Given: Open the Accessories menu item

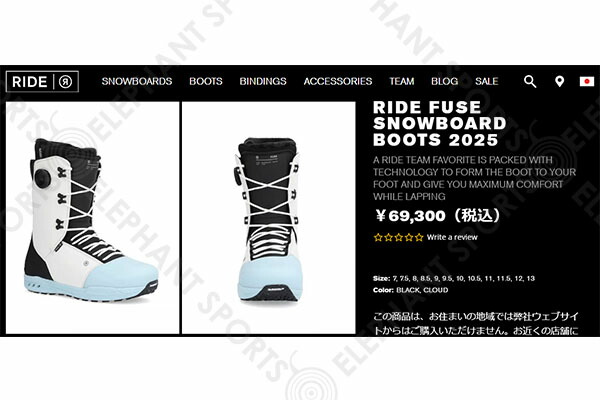Looking at the screenshot, I should tap(338, 81).
